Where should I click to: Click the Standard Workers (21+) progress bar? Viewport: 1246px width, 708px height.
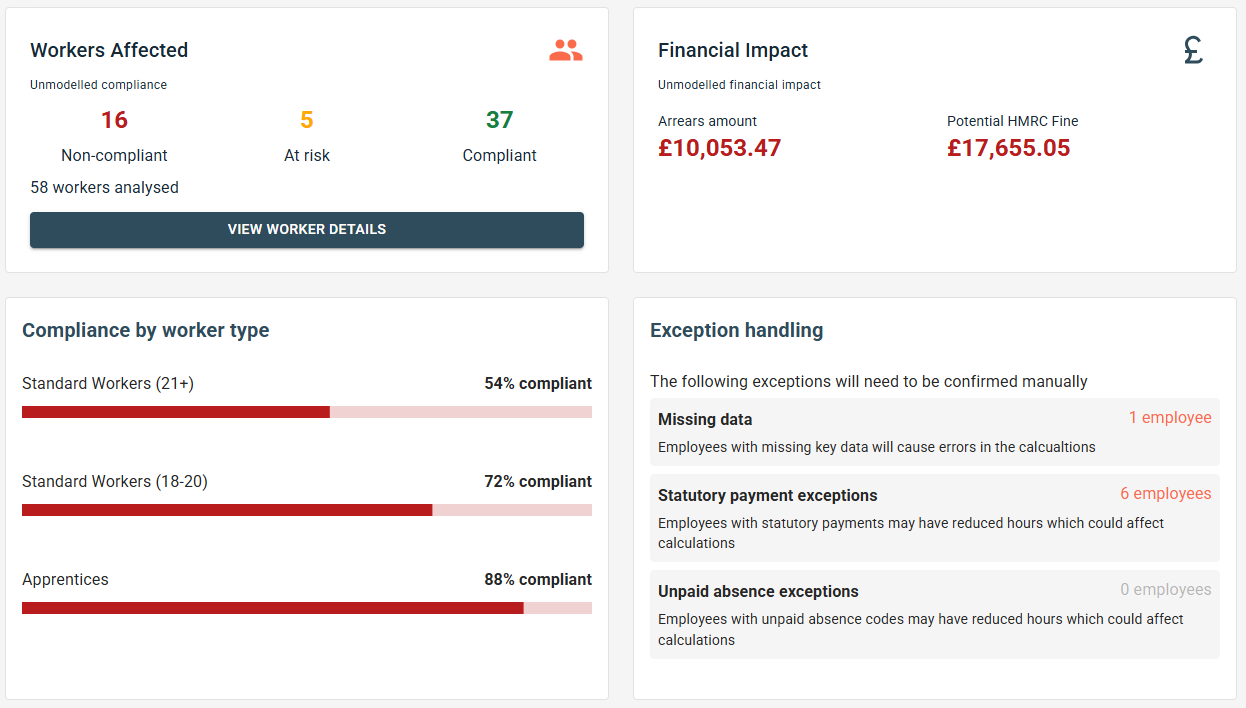(x=306, y=410)
